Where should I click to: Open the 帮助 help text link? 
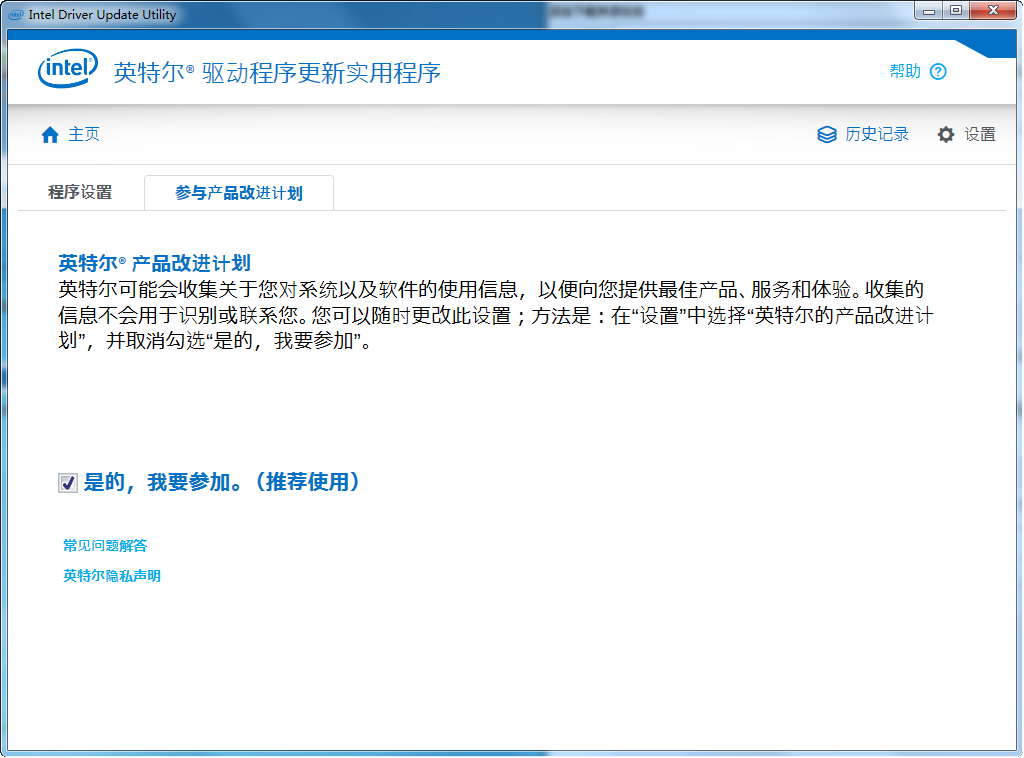(x=904, y=72)
